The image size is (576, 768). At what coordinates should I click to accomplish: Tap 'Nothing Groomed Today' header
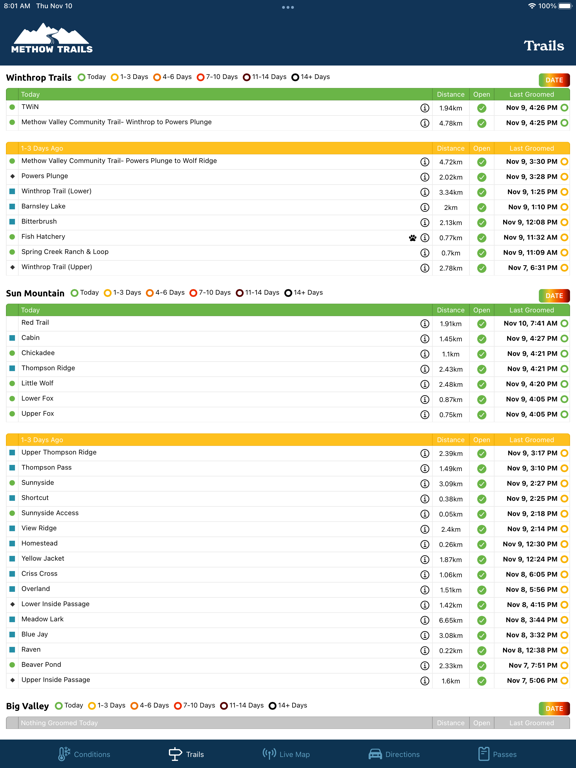tap(288, 722)
